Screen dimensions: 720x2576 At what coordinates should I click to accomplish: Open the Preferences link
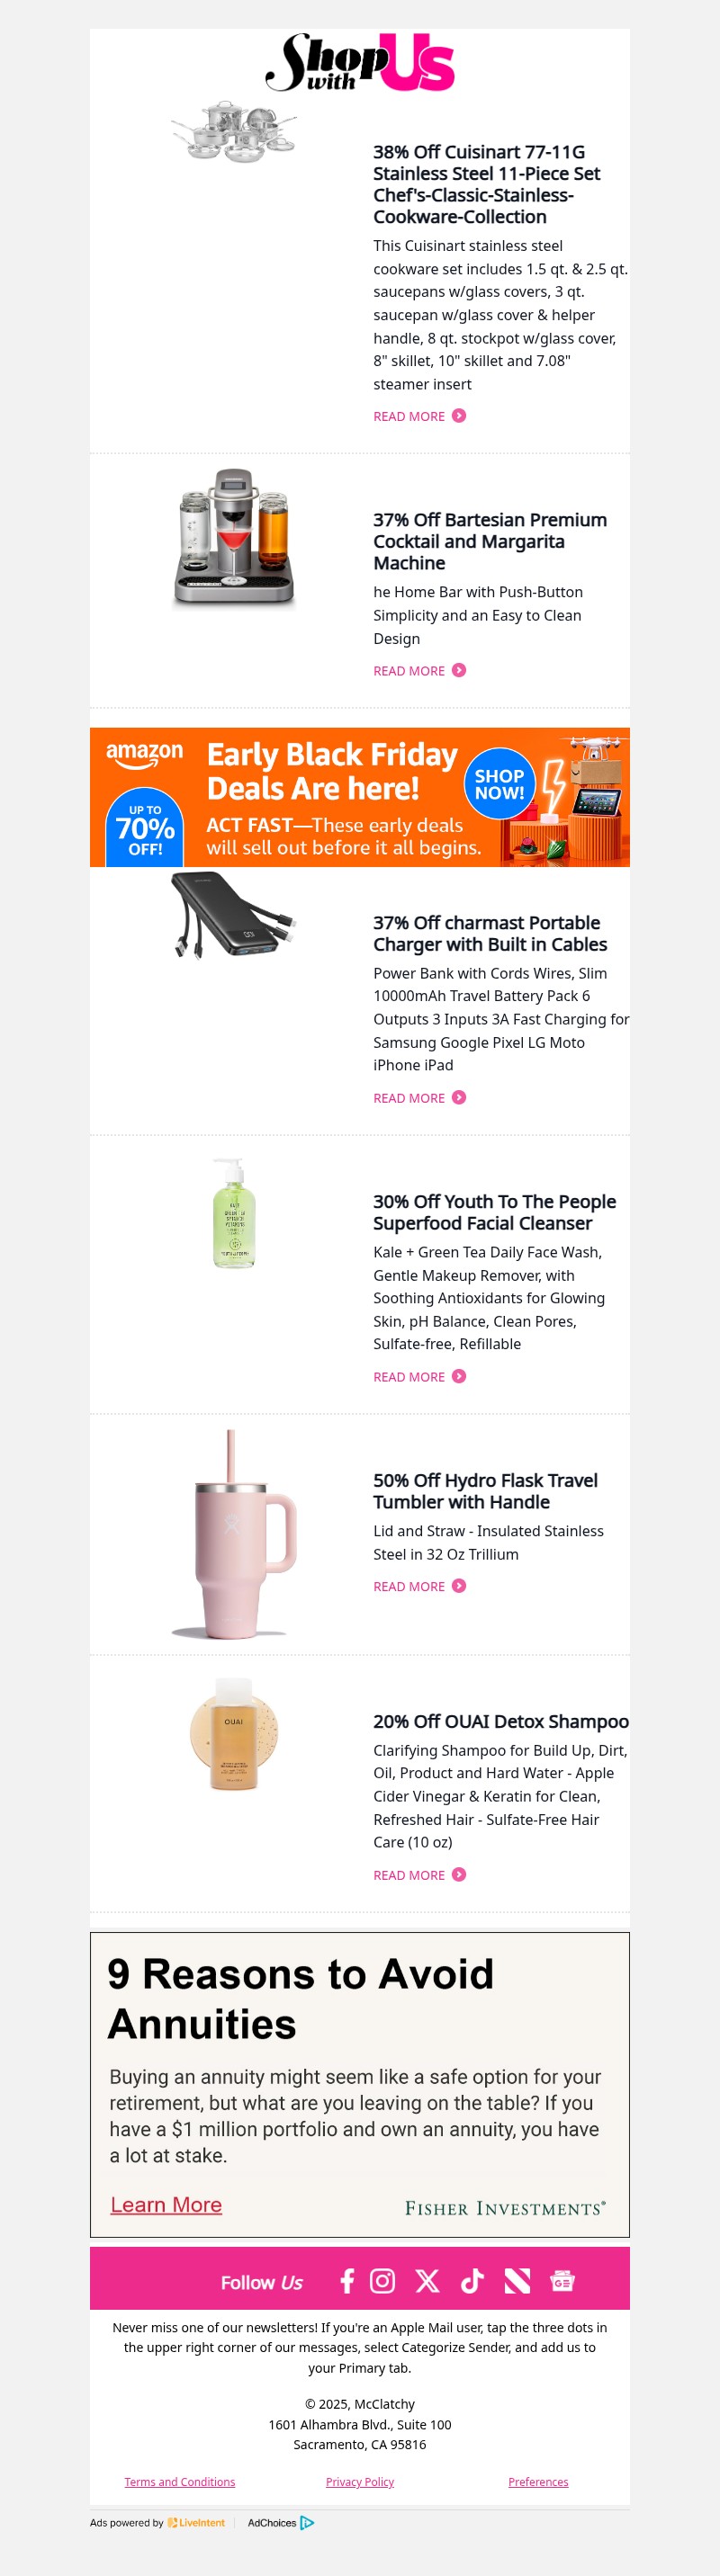(538, 2482)
